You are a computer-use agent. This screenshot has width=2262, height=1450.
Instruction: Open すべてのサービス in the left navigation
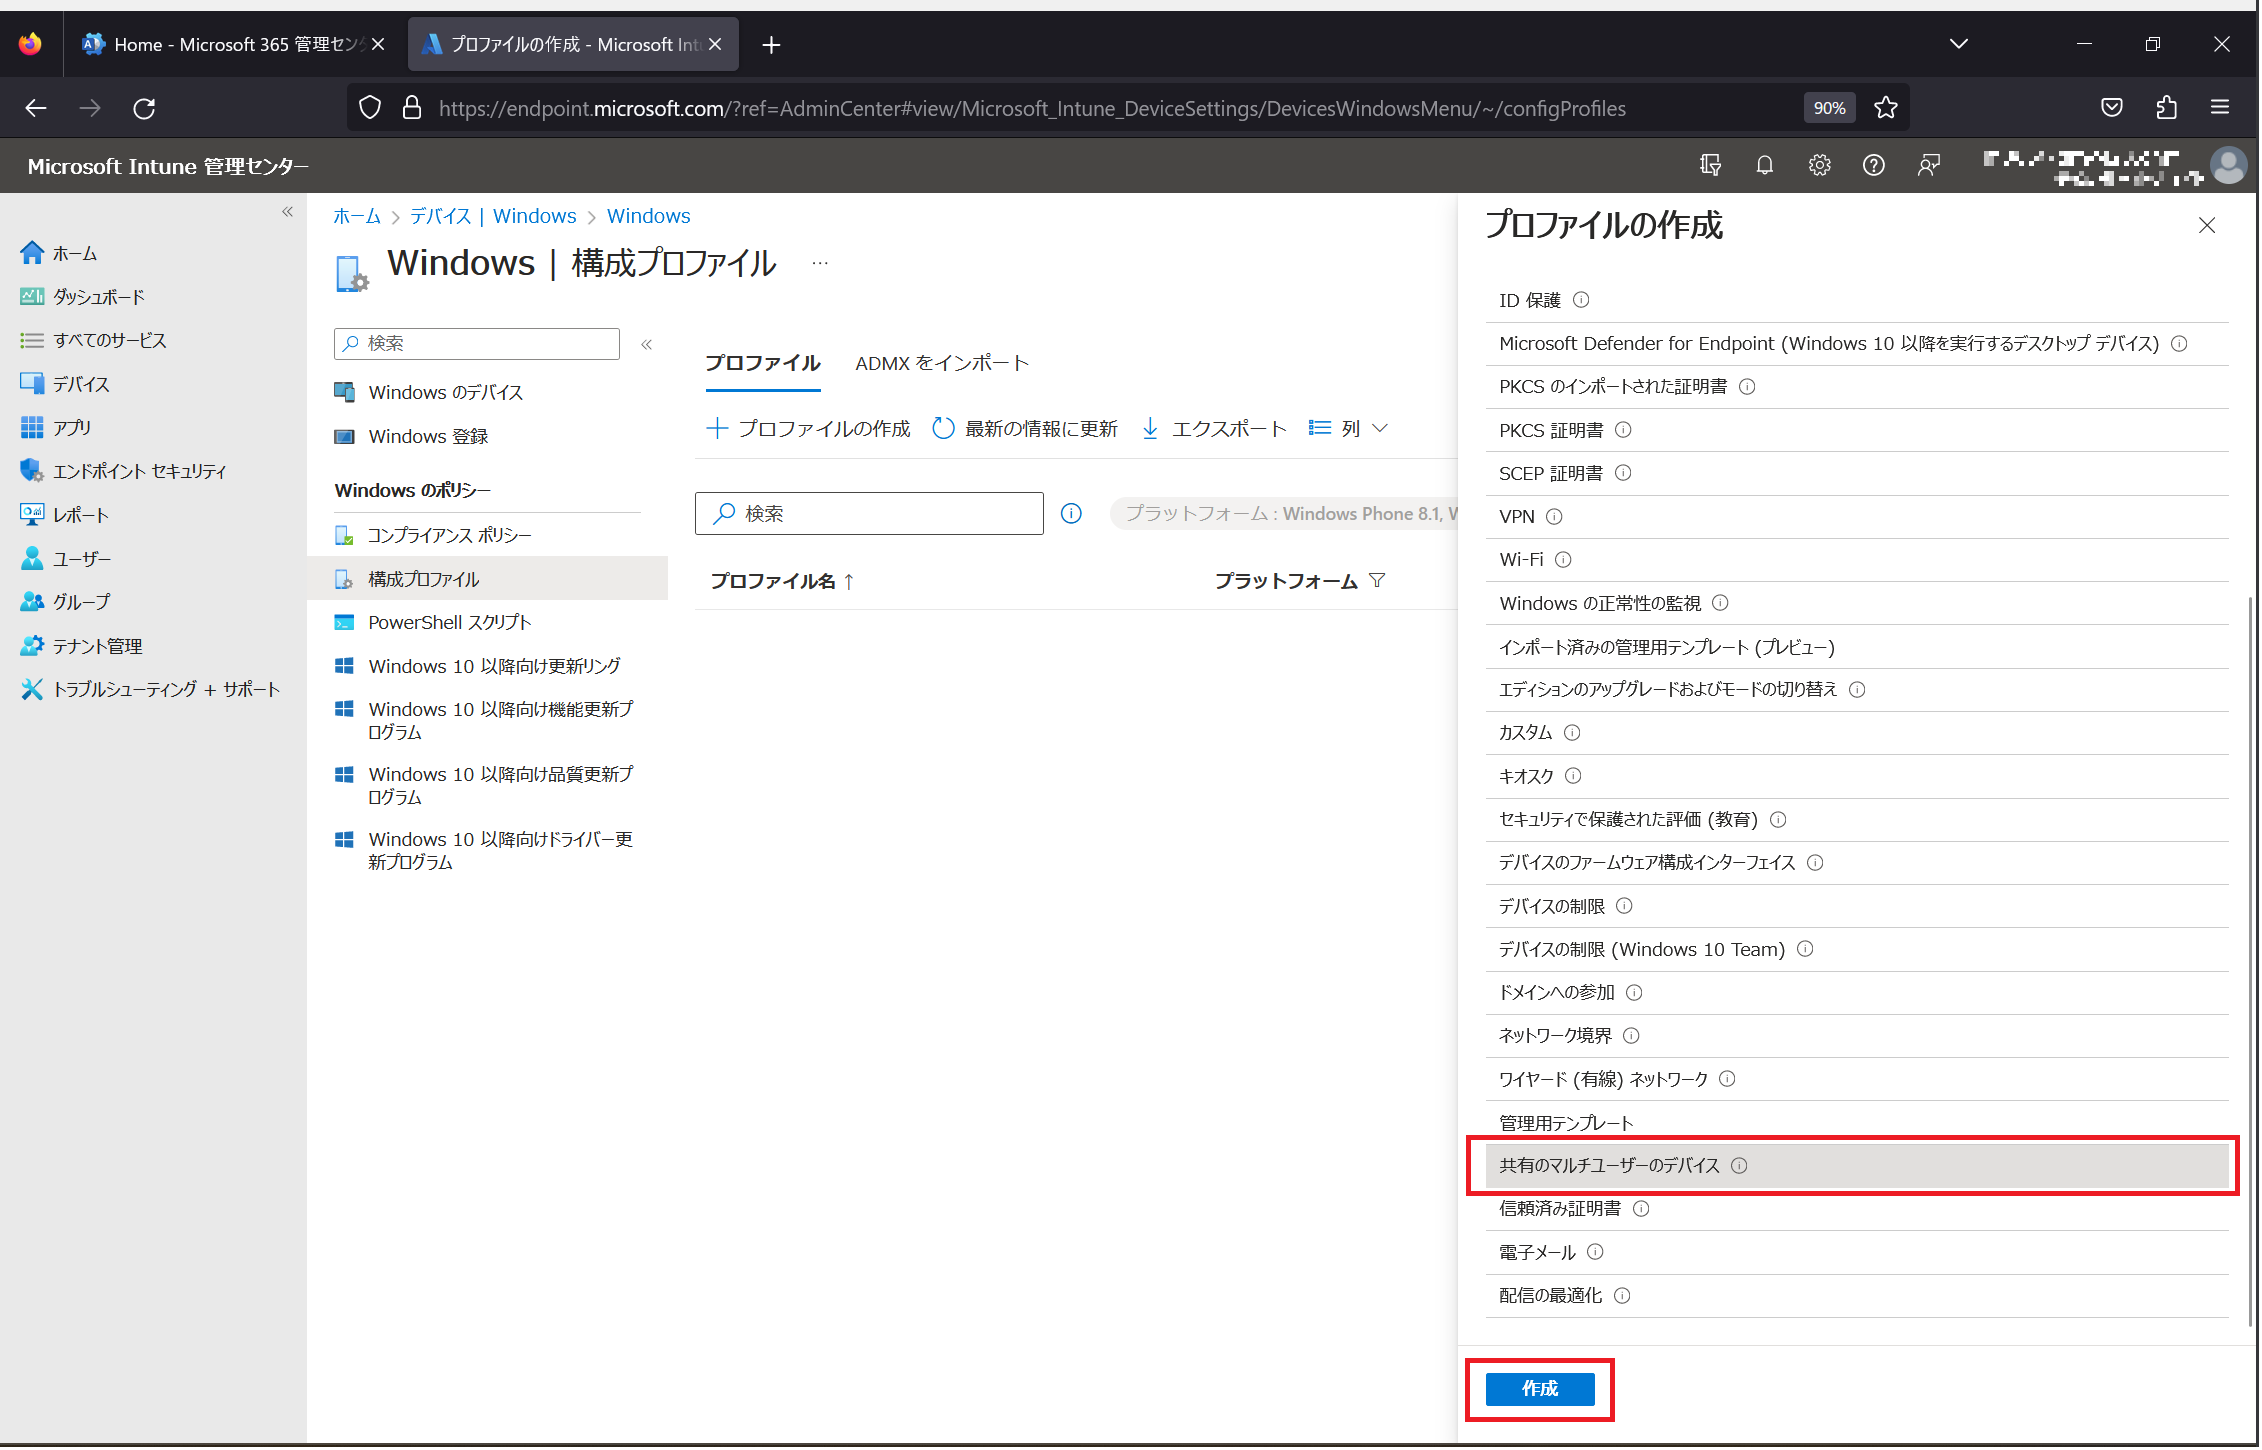[94, 341]
